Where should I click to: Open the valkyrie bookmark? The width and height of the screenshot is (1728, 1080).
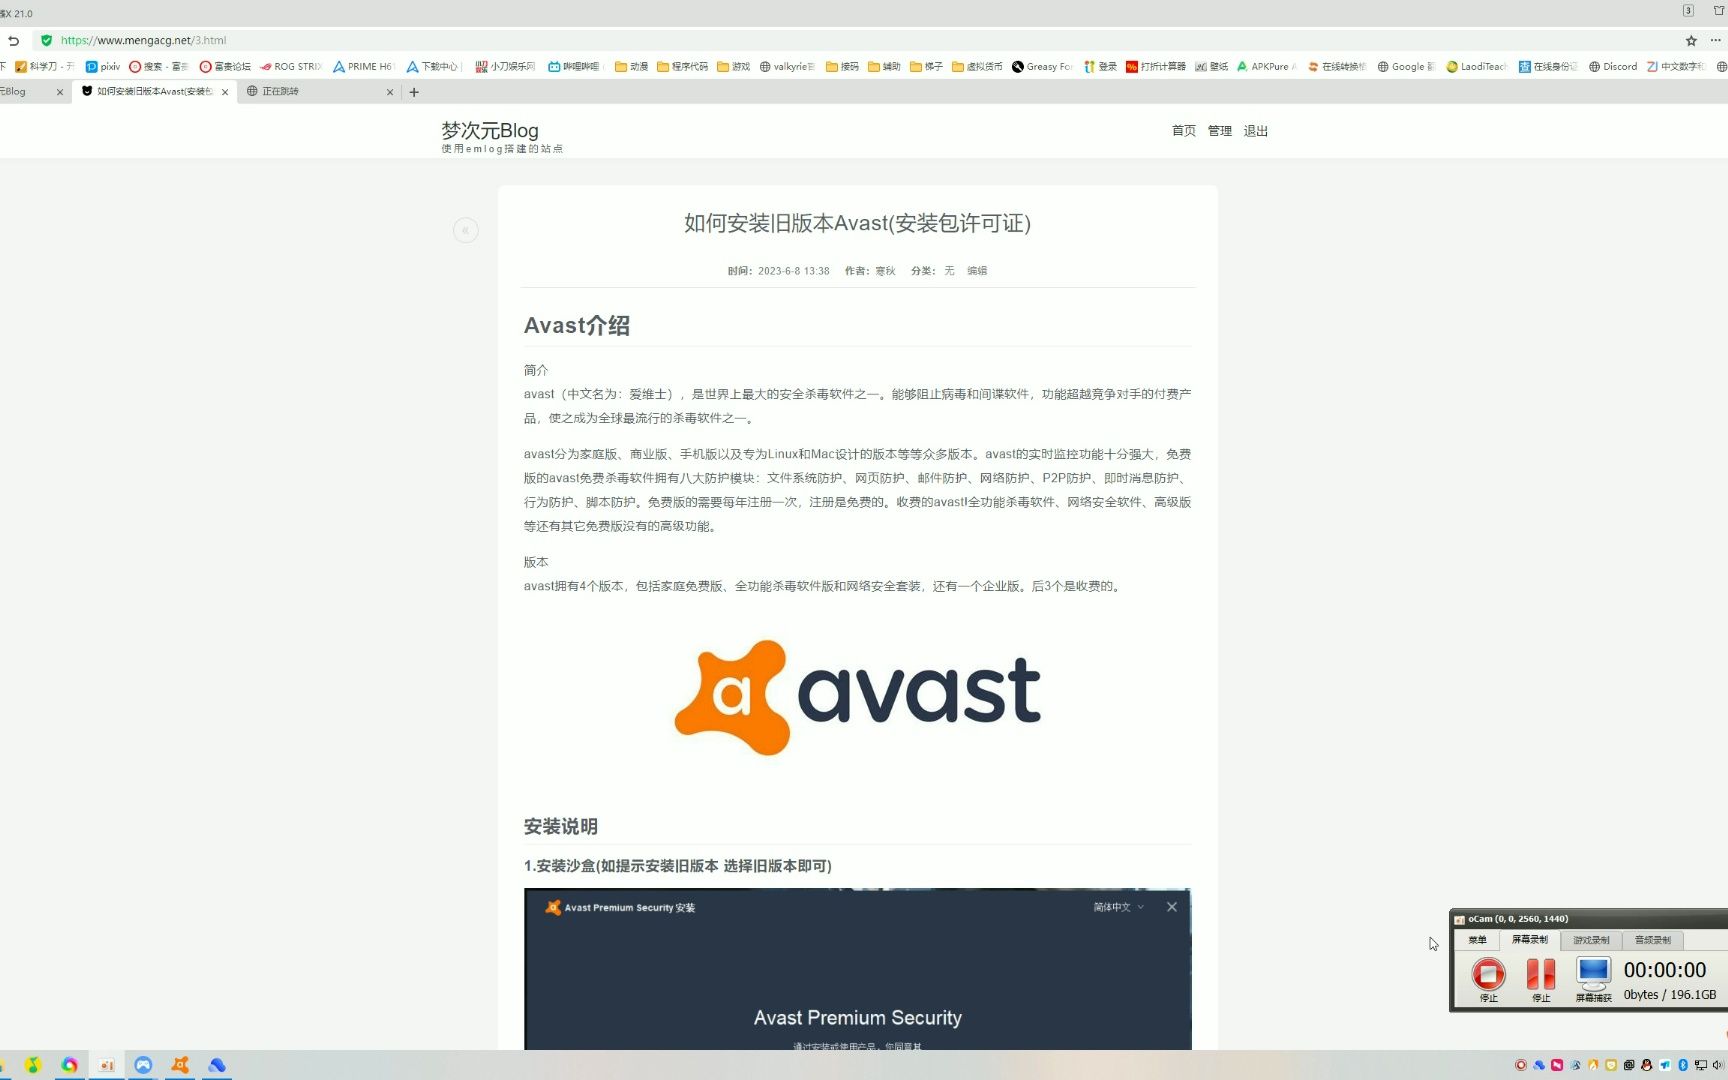pos(787,67)
